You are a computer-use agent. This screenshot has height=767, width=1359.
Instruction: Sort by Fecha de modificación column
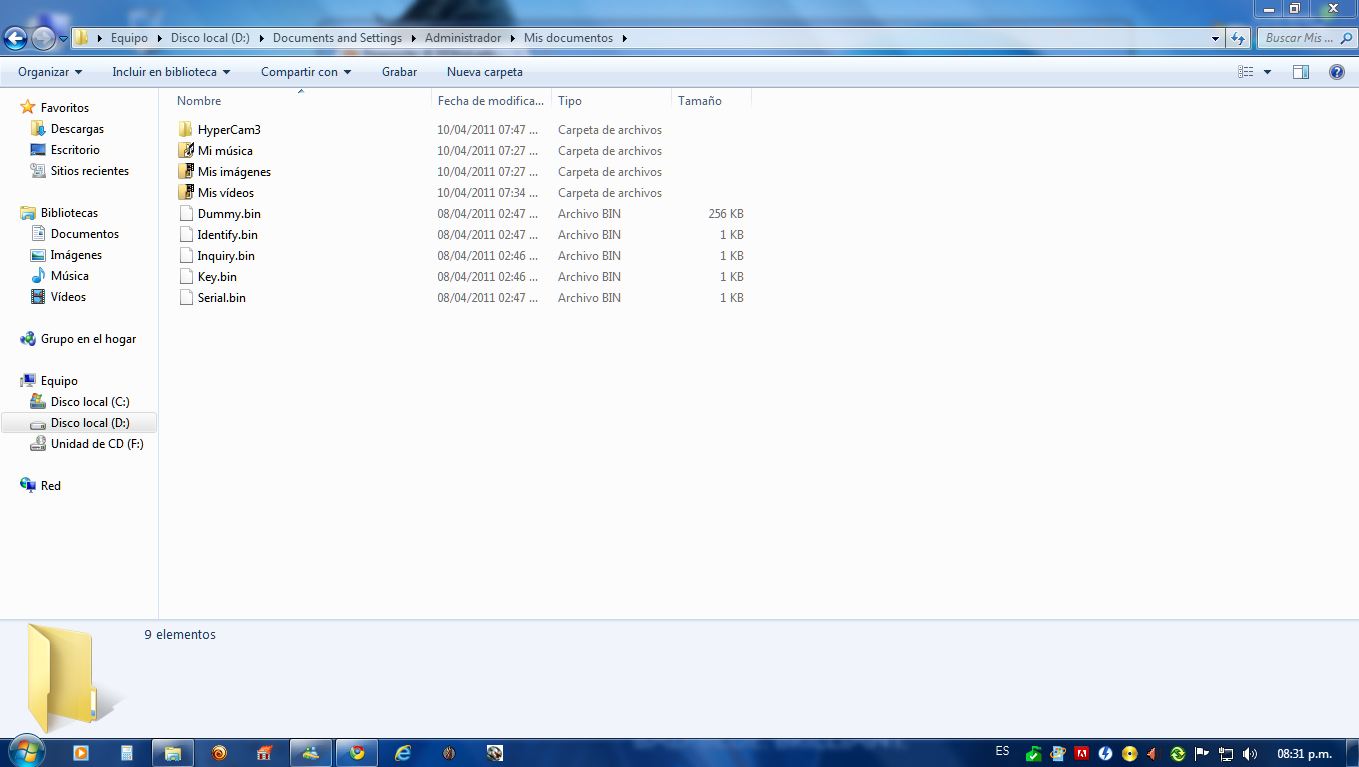(491, 101)
